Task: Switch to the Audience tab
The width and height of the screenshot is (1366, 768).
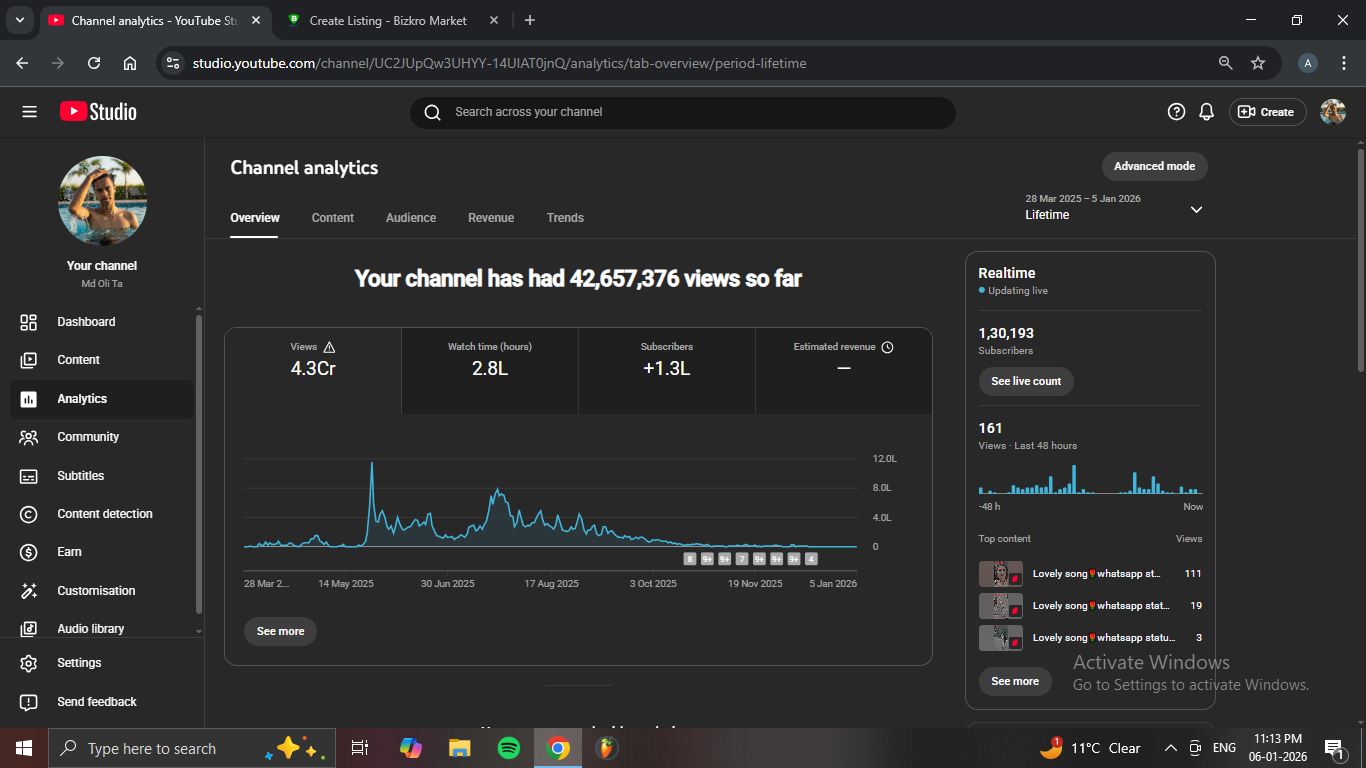Action: click(411, 218)
